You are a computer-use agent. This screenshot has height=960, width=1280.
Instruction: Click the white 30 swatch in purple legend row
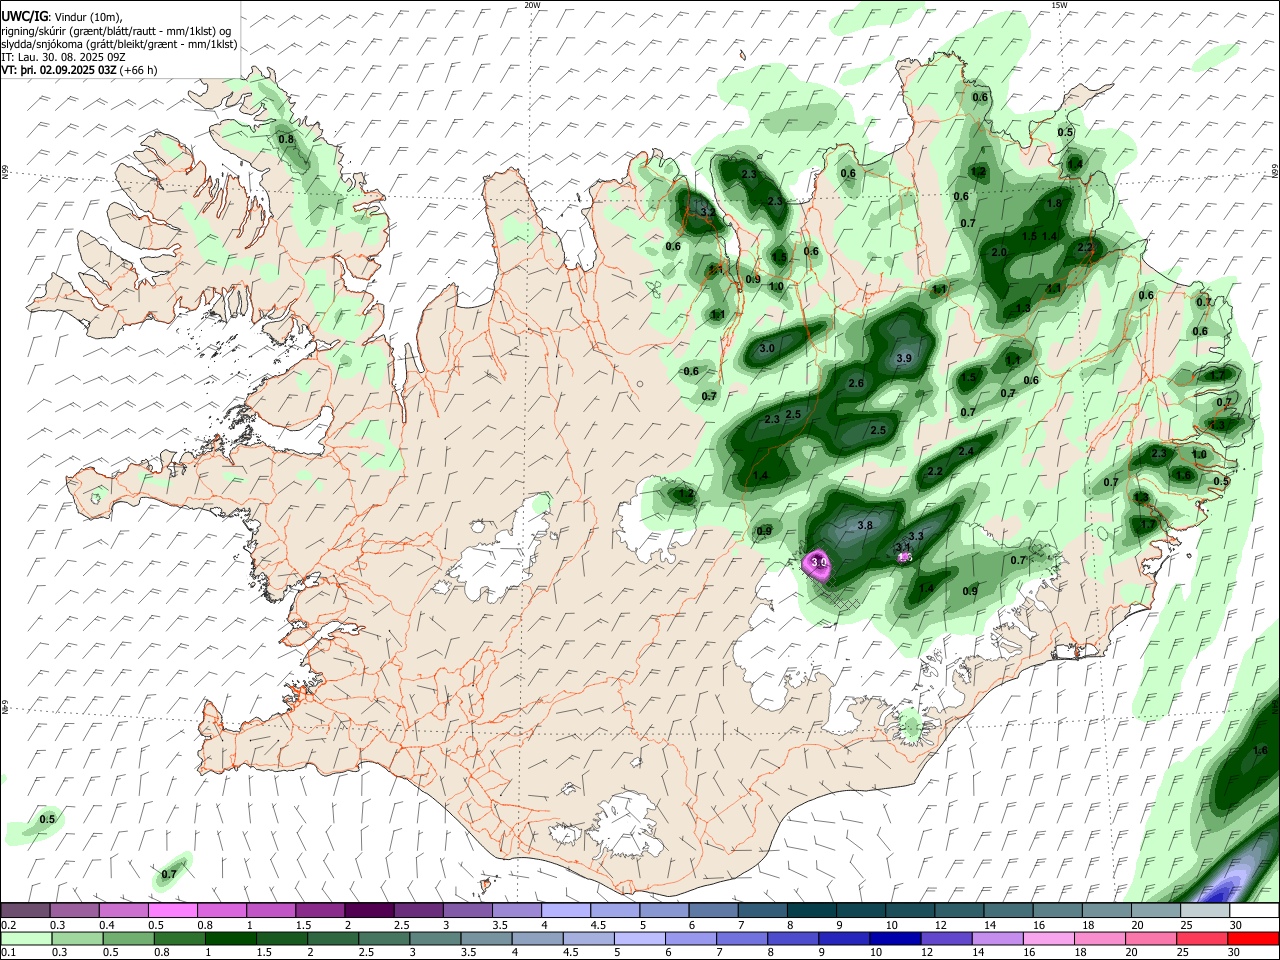(1254, 910)
